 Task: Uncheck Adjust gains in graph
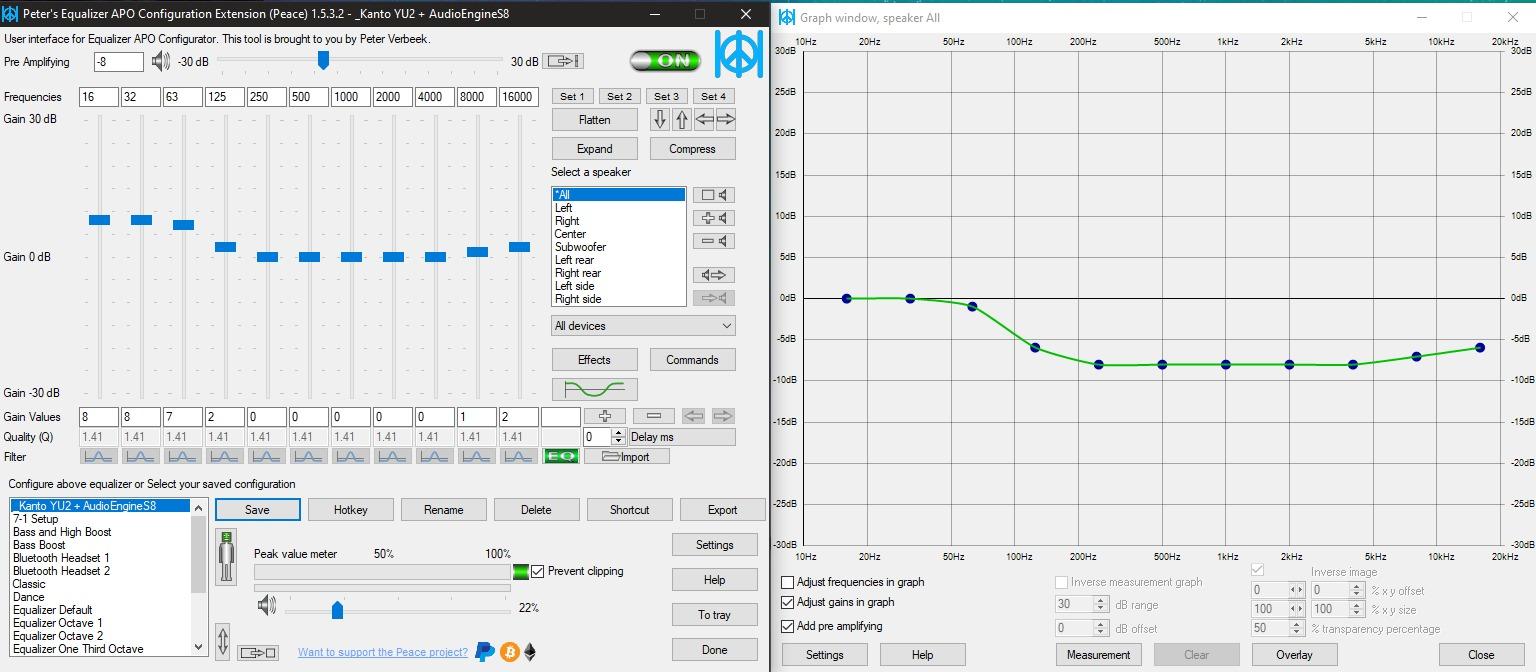coord(788,602)
